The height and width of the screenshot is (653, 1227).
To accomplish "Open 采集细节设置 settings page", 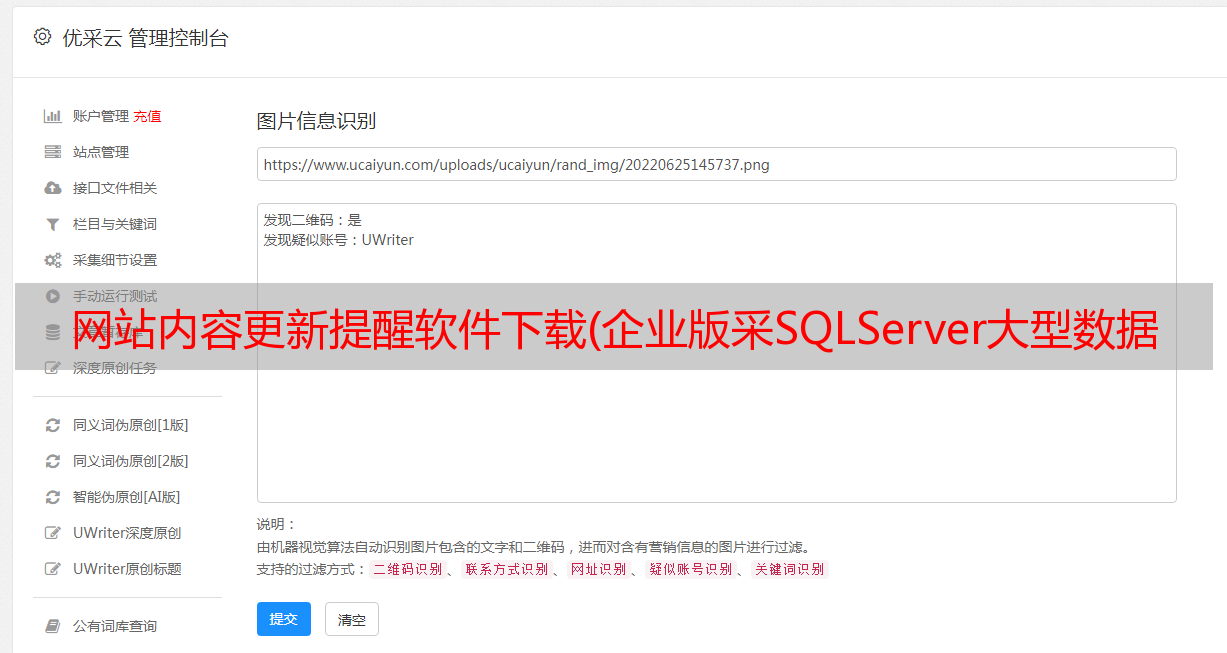I will tap(115, 260).
